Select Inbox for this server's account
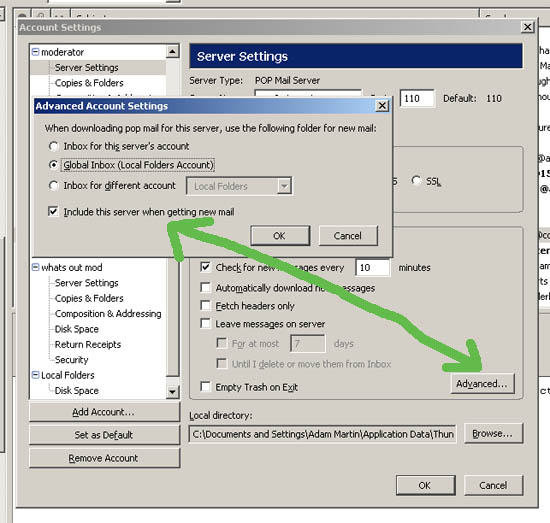Image resolution: width=550 pixels, height=523 pixels. [x=54, y=146]
